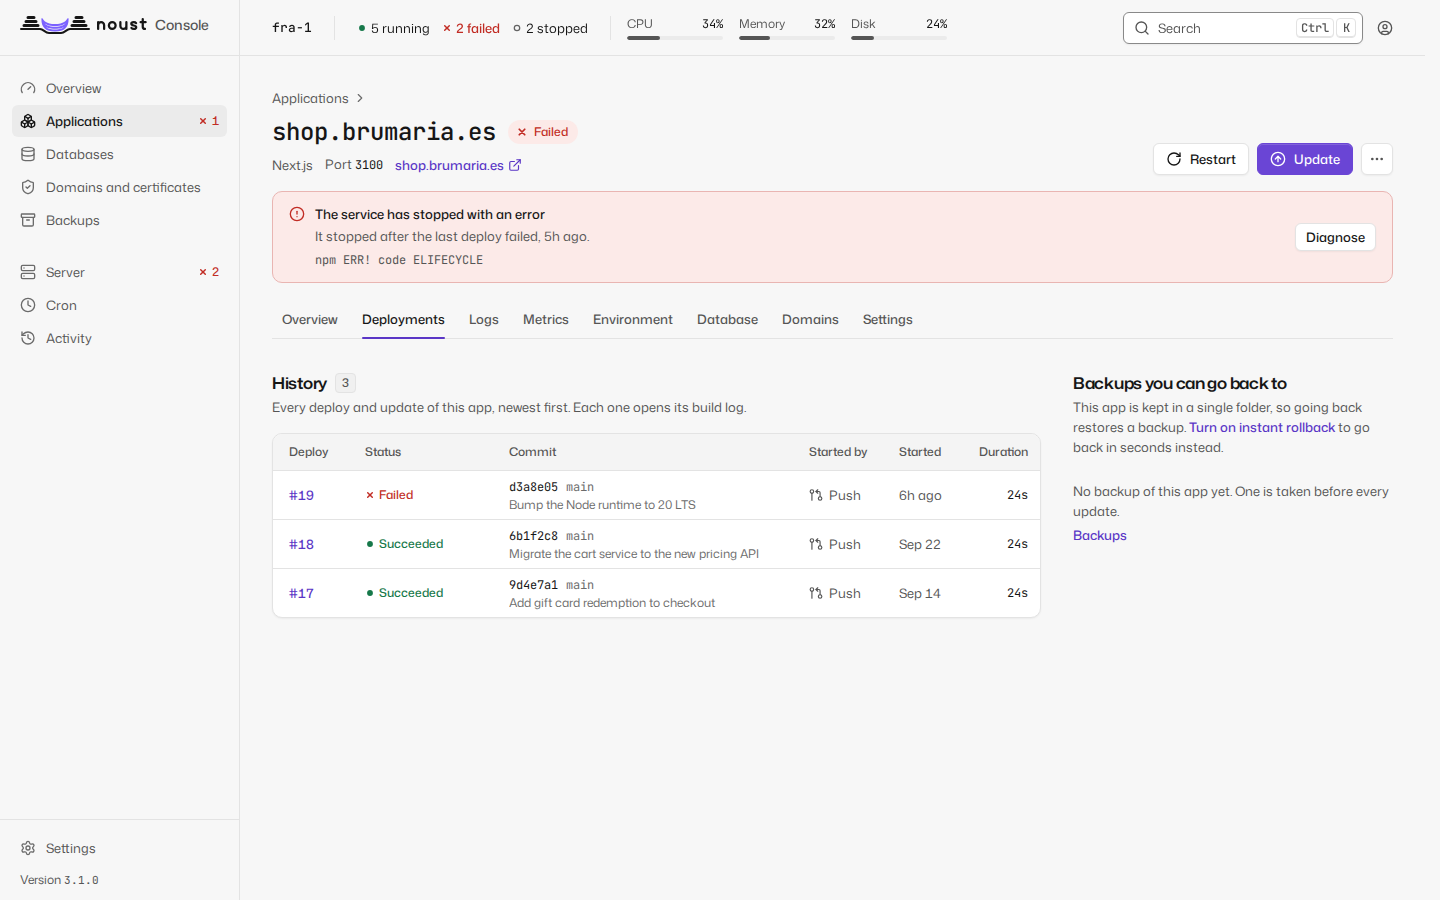This screenshot has width=1440, height=900.
Task: Switch to the Overview tab
Action: tap(310, 320)
